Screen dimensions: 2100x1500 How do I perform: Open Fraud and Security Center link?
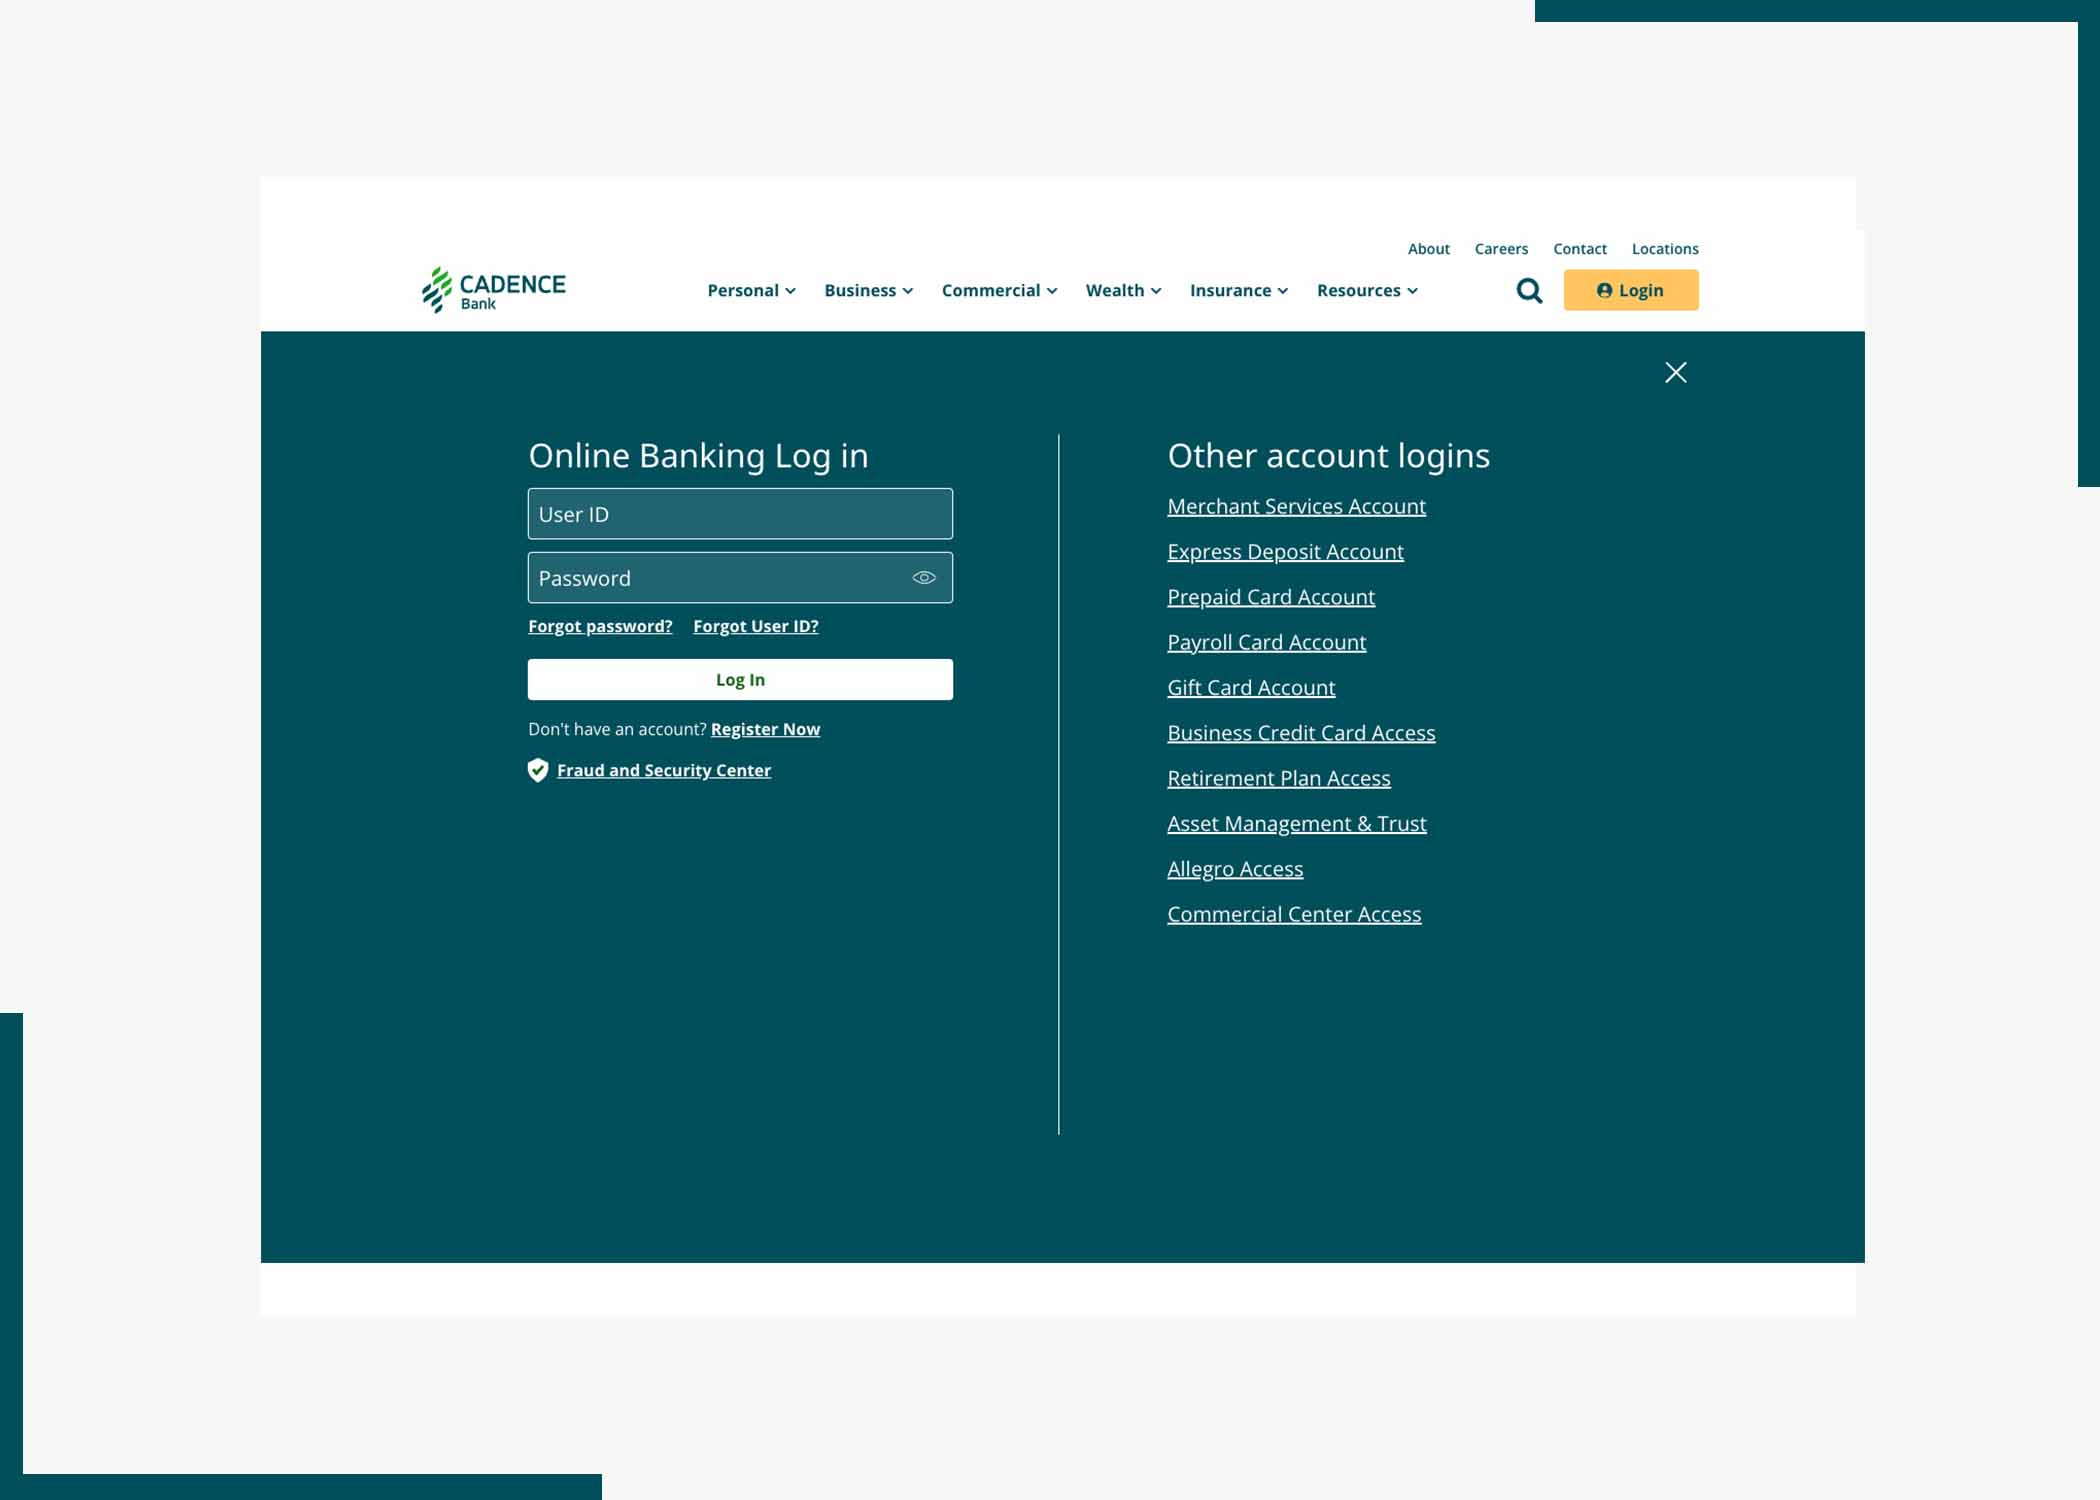pos(664,771)
